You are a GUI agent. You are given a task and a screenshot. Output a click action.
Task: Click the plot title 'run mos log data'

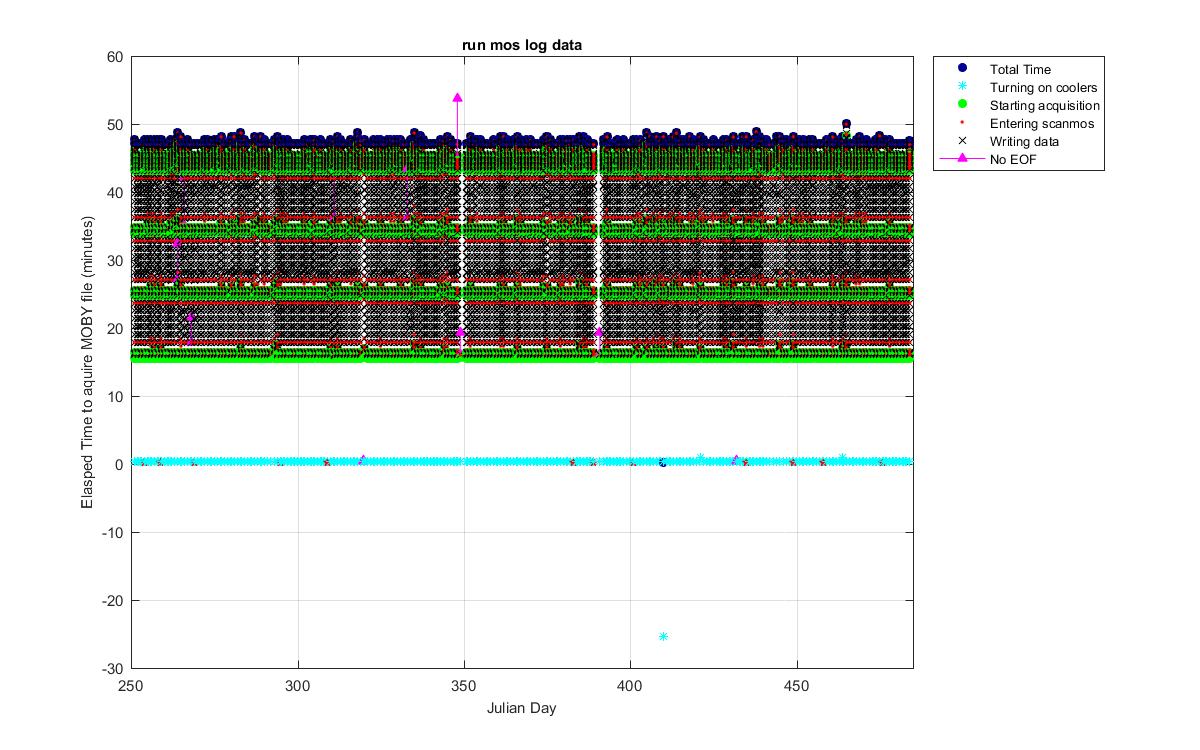521,45
